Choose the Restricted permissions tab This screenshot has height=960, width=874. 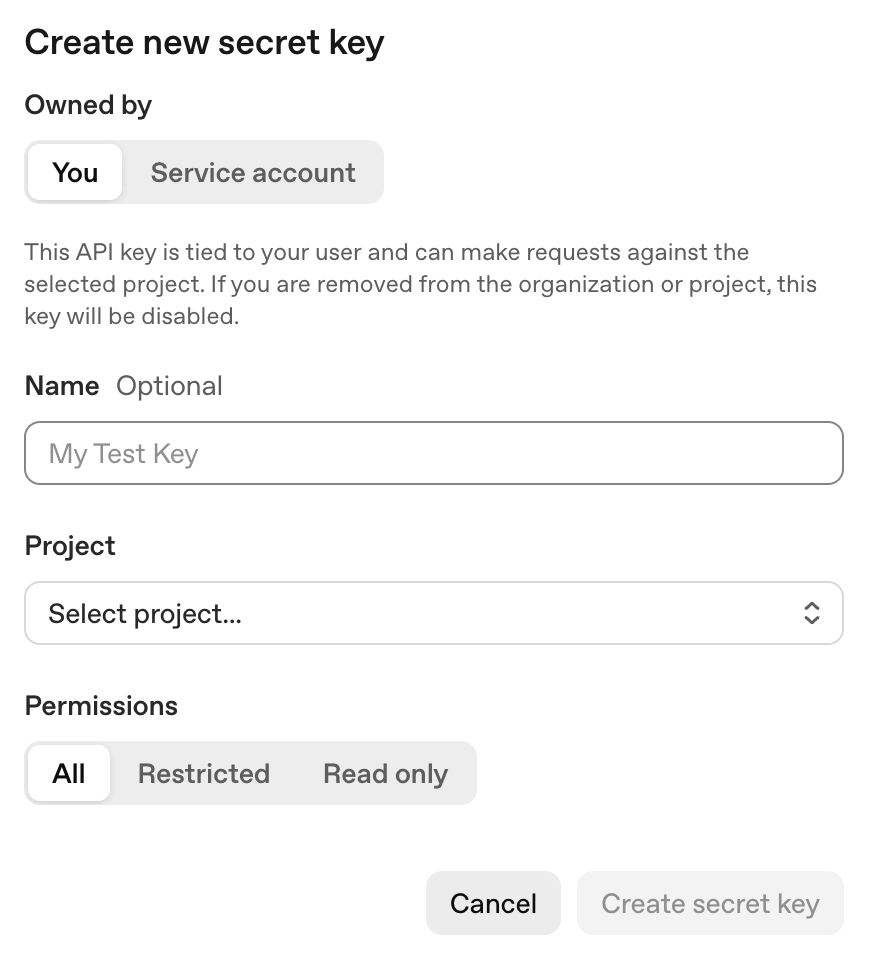click(204, 773)
